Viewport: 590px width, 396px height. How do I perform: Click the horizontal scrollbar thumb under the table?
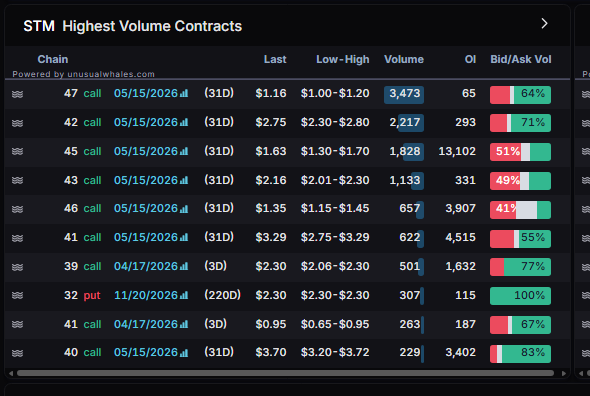(x=285, y=373)
